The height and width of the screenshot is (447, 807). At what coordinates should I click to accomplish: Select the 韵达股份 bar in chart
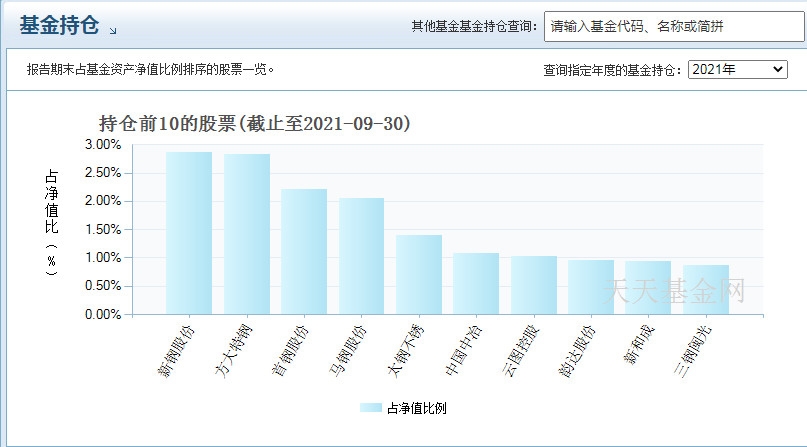pyautogui.click(x=591, y=287)
